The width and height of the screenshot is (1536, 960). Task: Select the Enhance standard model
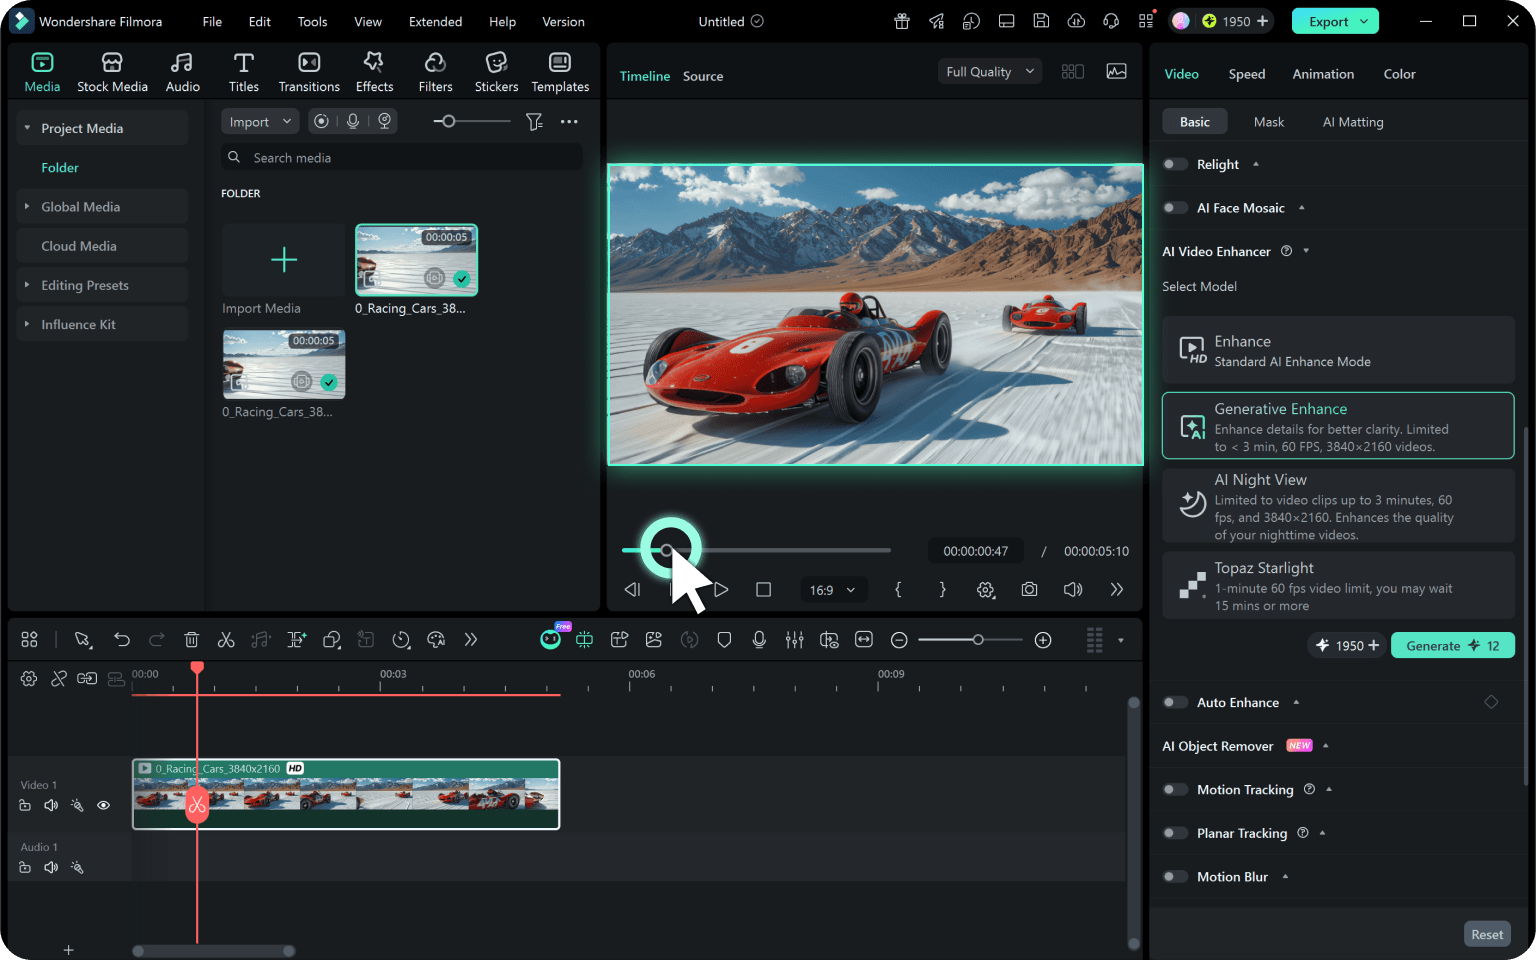pos(1338,350)
